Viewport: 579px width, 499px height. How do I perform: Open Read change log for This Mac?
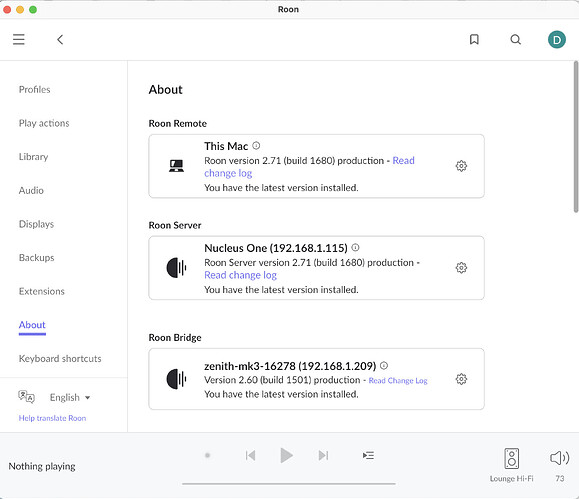(228, 173)
